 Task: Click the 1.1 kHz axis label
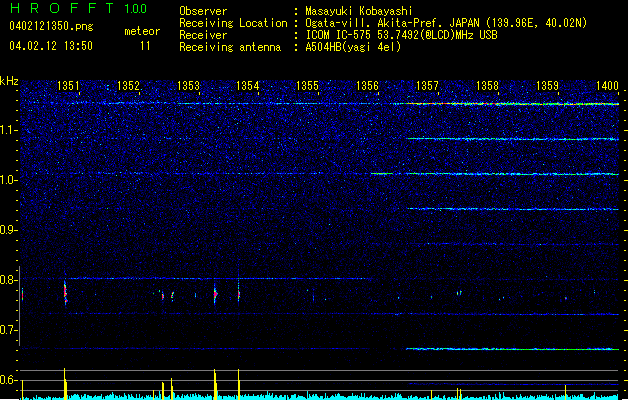(9, 130)
